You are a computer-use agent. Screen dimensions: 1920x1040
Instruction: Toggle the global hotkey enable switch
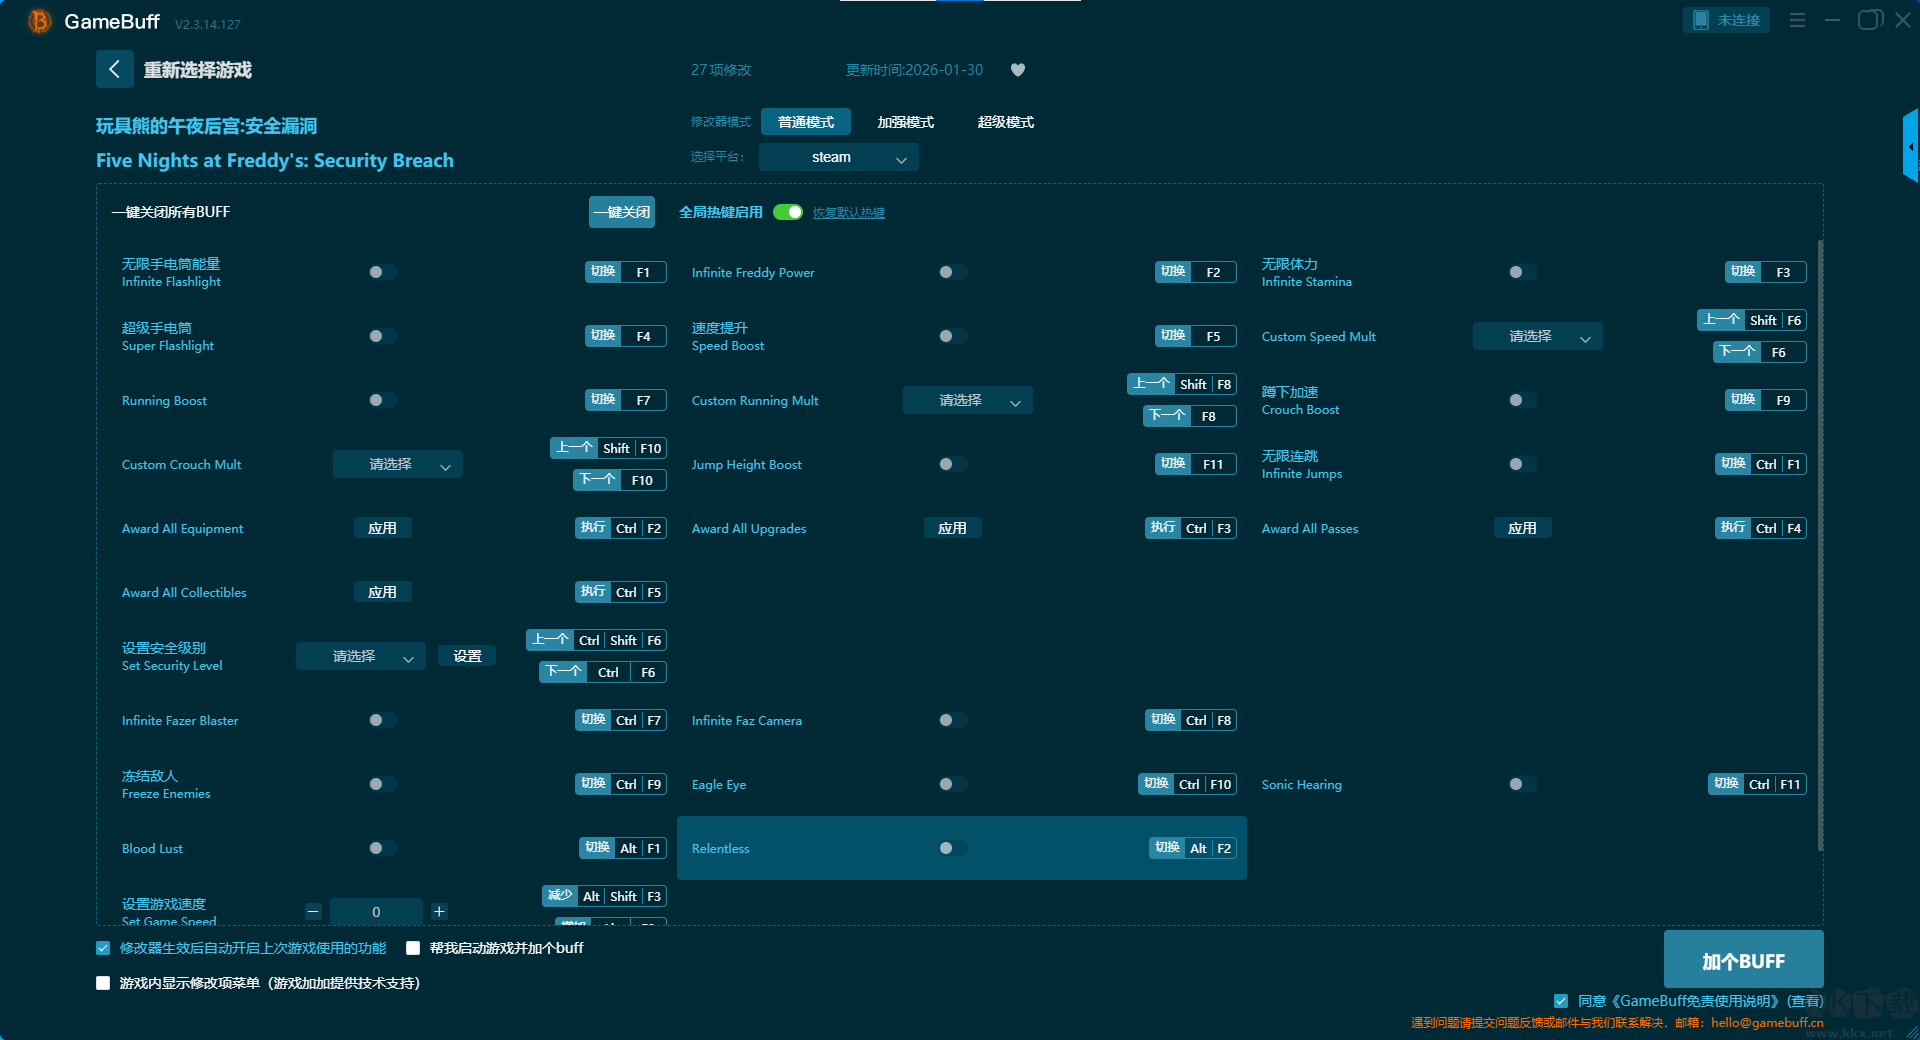tap(788, 212)
